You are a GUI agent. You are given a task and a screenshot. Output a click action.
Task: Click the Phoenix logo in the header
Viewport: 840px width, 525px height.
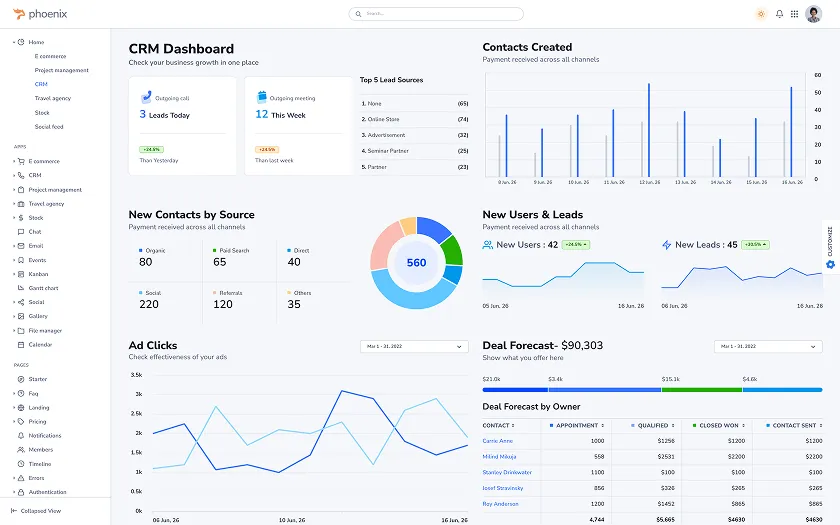[40, 14]
